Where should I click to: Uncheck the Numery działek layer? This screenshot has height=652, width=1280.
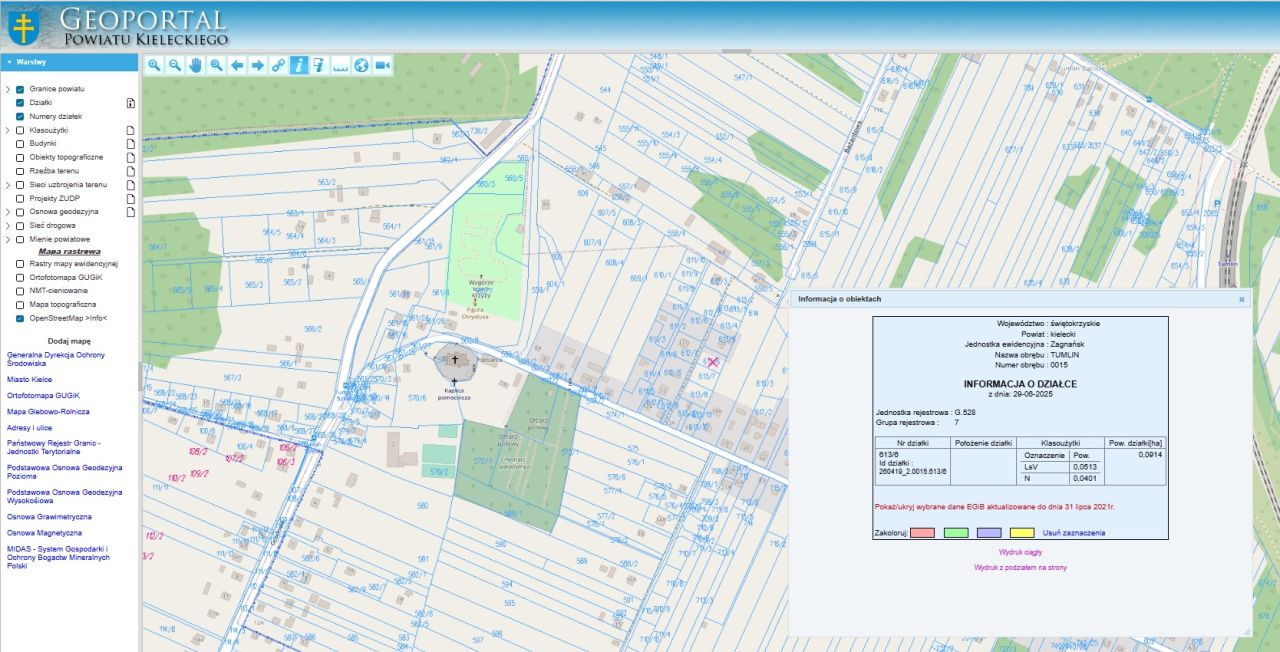tap(20, 116)
